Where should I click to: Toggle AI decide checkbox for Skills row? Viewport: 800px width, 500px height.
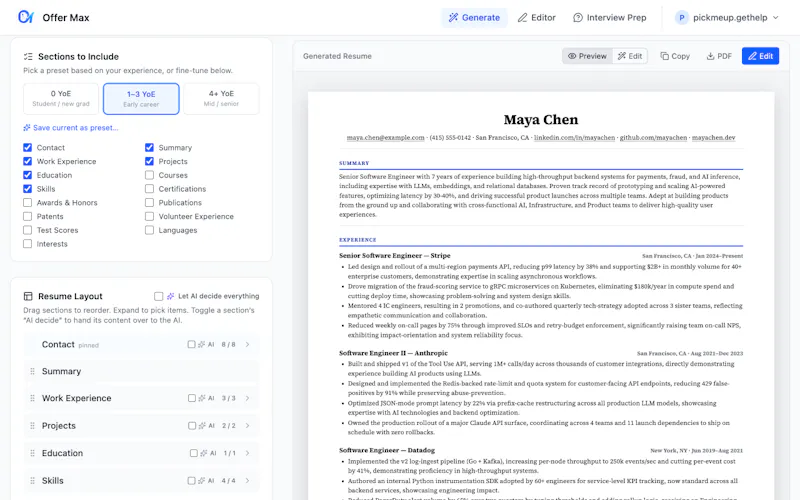(x=191, y=481)
